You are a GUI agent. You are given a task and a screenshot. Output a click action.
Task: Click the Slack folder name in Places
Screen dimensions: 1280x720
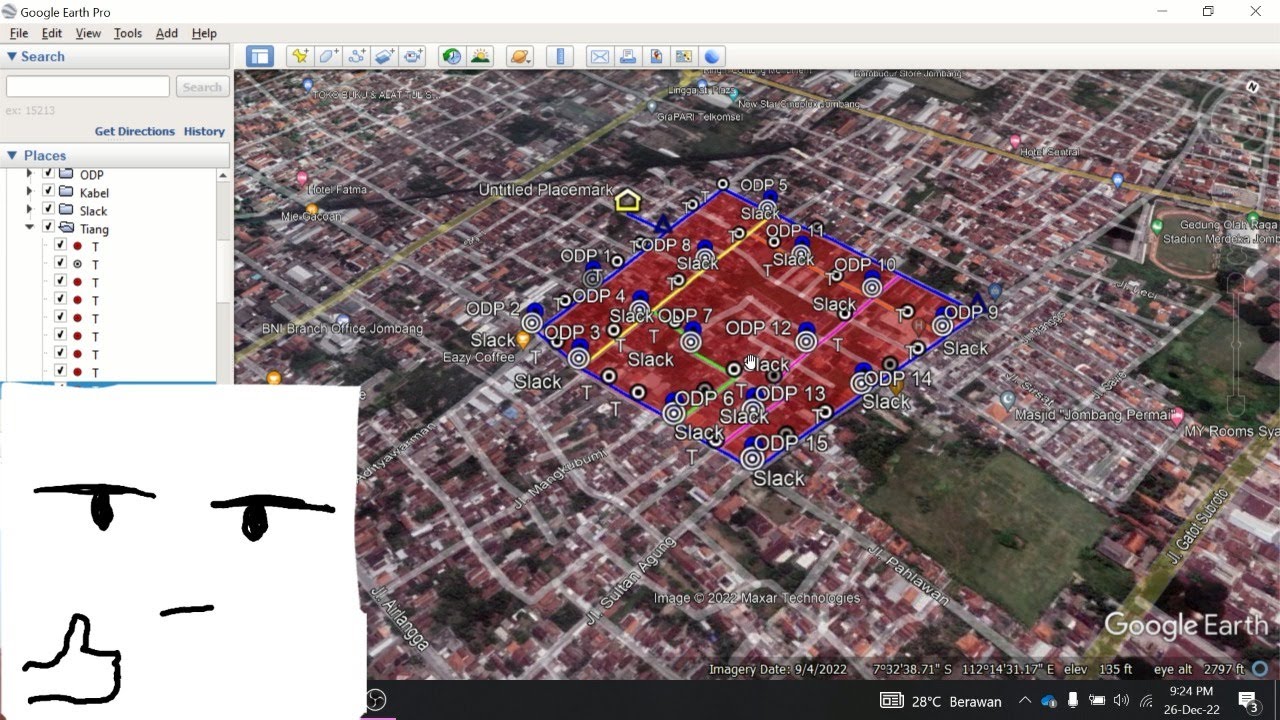coord(93,211)
